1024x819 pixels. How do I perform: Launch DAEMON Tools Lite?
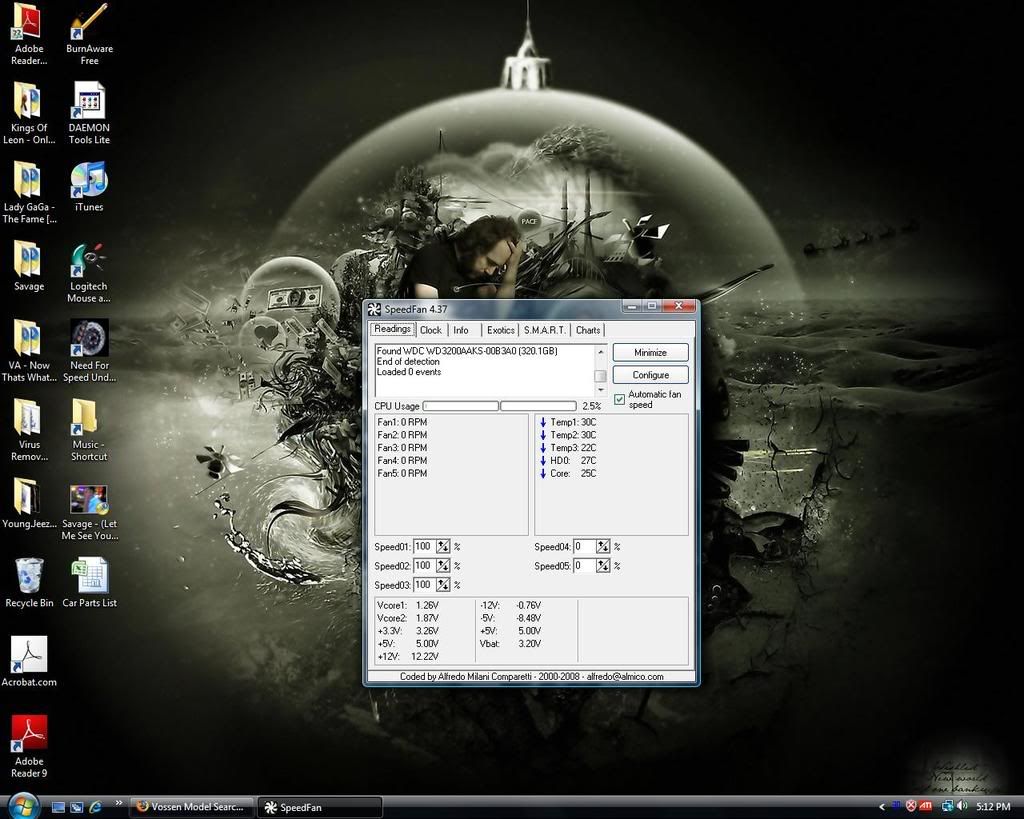89,112
